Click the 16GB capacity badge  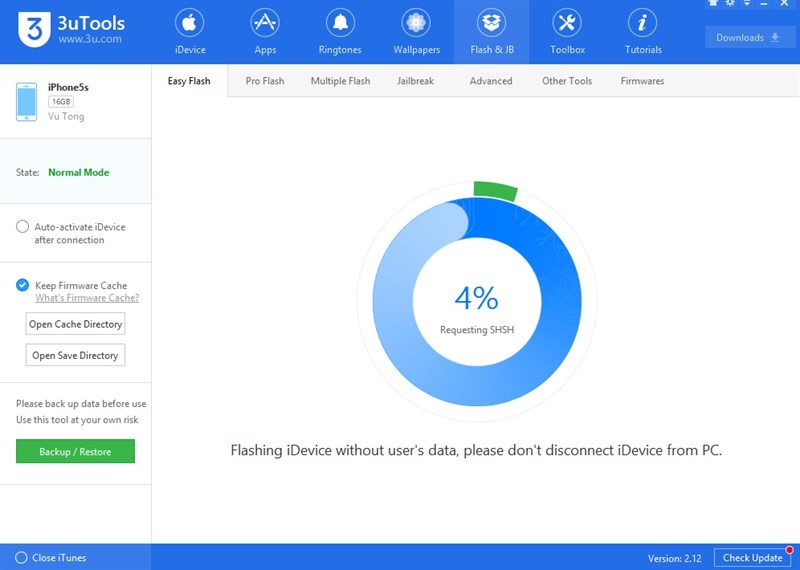(x=61, y=102)
